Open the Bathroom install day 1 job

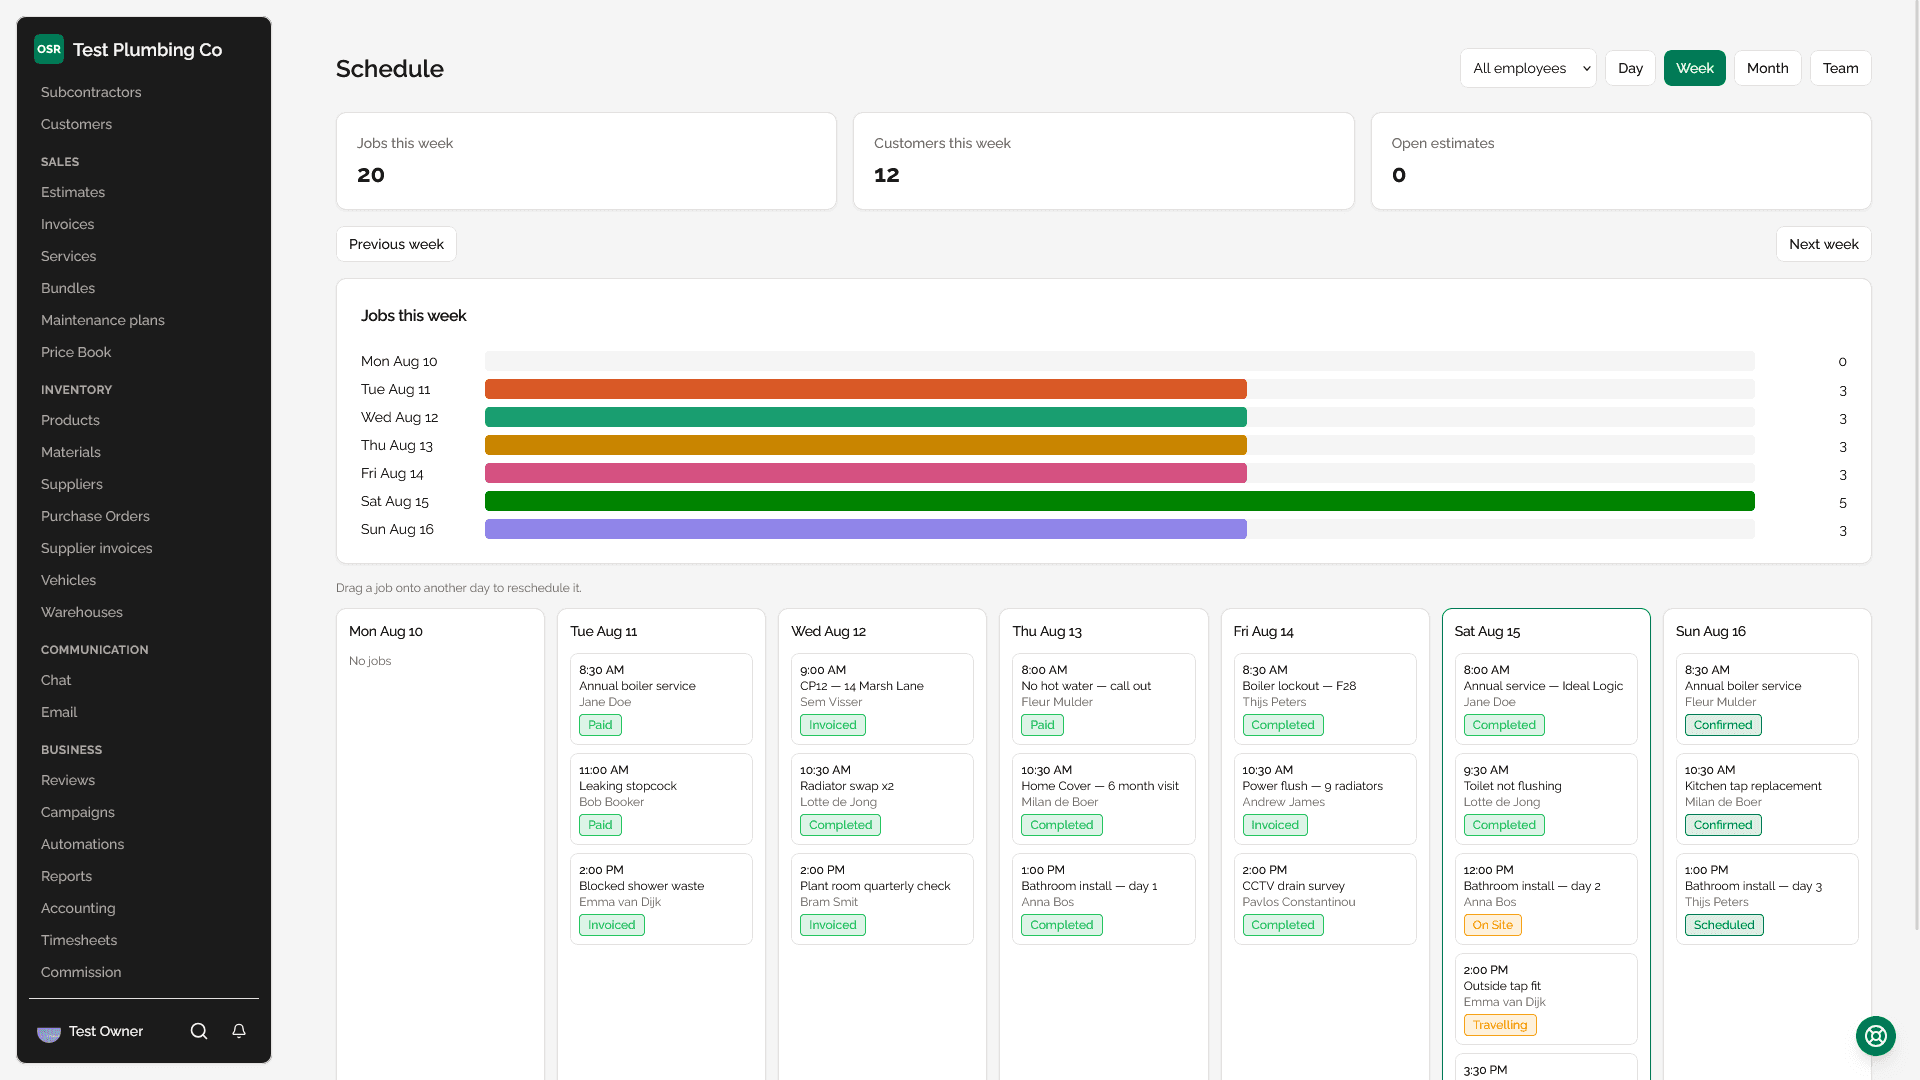pos(1103,899)
